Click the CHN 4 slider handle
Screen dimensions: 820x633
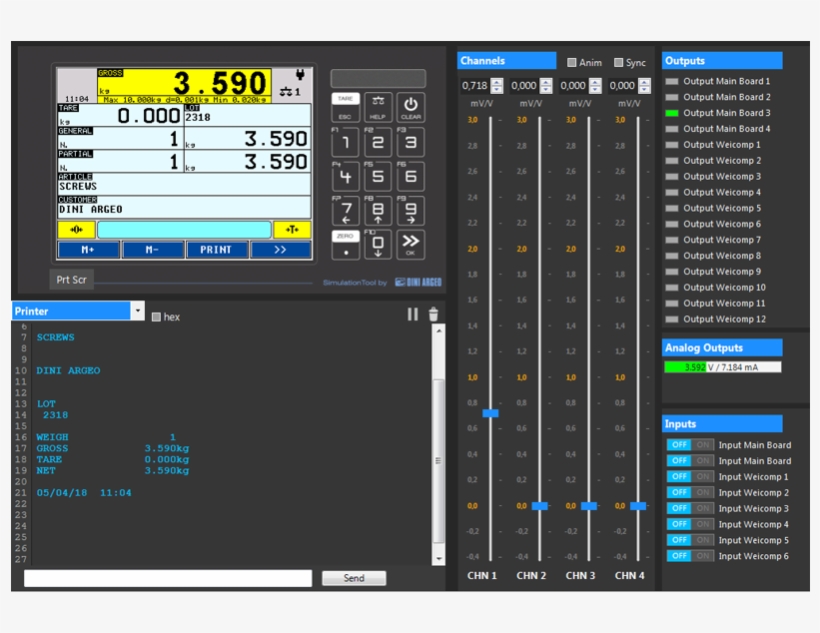pyautogui.click(x=638, y=506)
